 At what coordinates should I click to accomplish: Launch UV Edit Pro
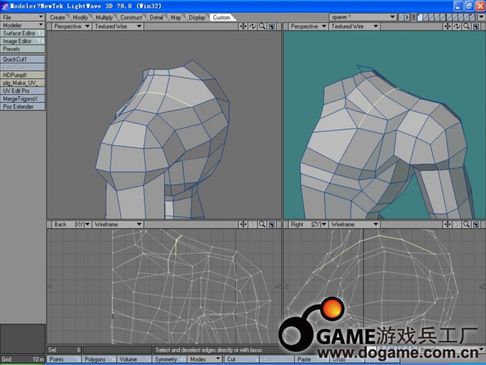(x=23, y=91)
